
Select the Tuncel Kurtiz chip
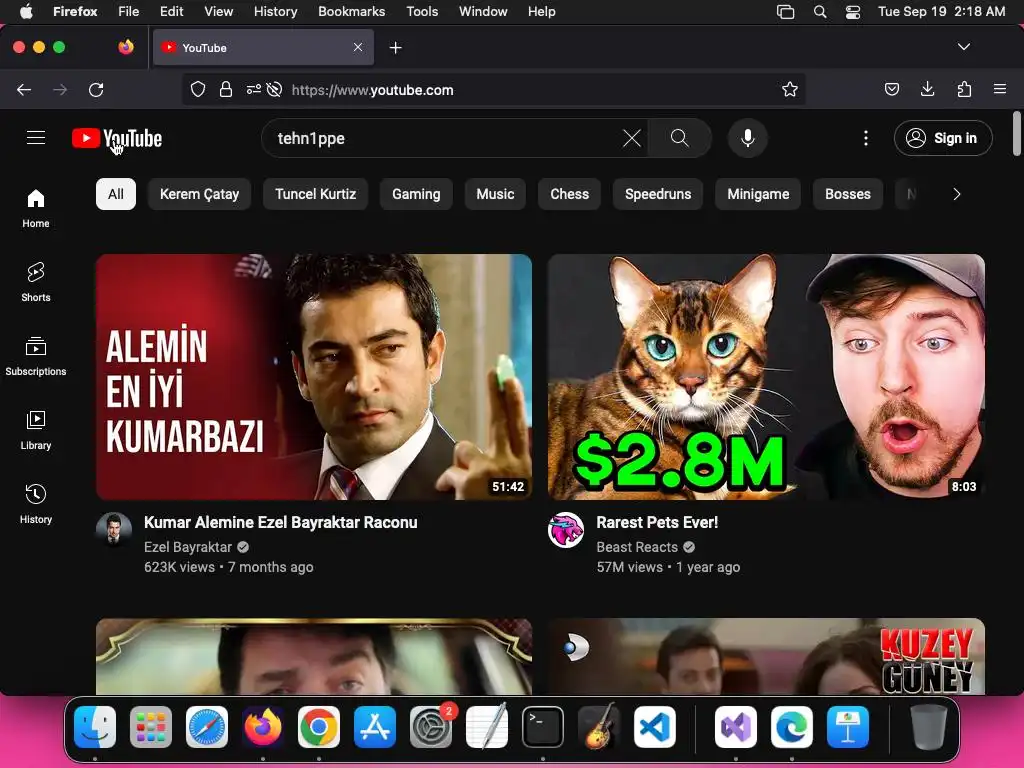click(315, 194)
